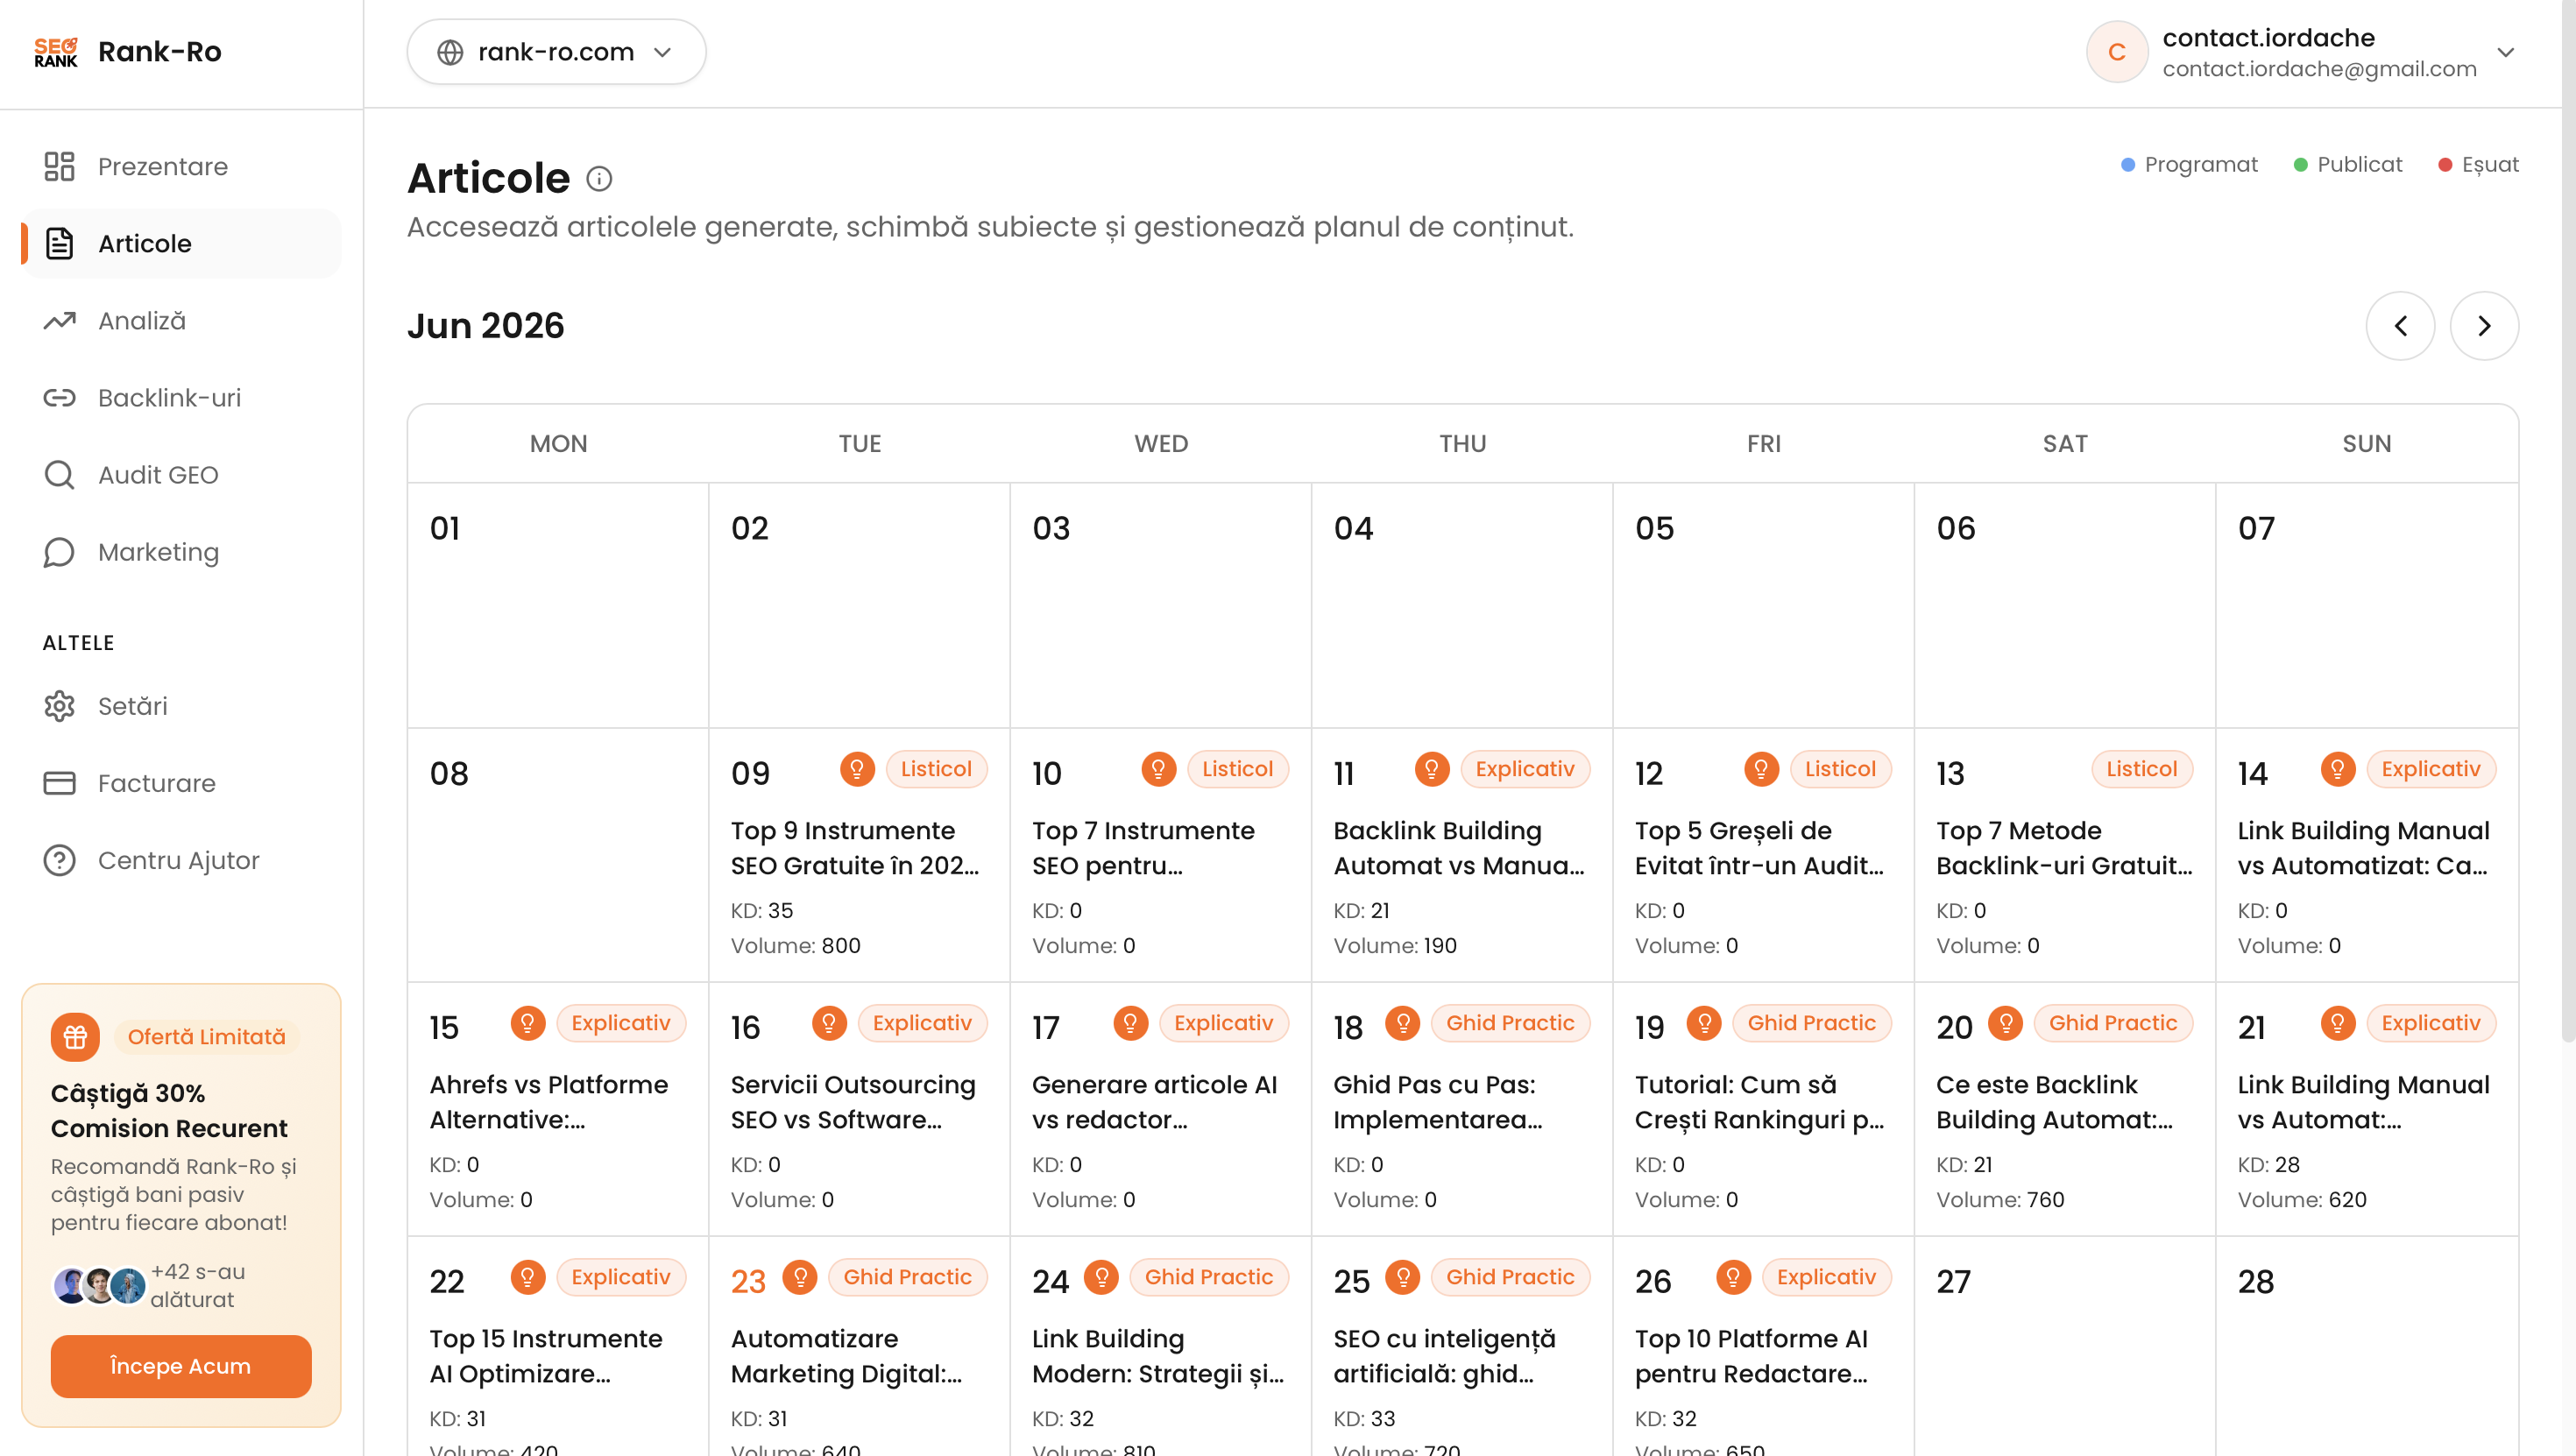Open the rank-ro.com domain dropdown
Image resolution: width=2576 pixels, height=1456 pixels.
(x=556, y=52)
